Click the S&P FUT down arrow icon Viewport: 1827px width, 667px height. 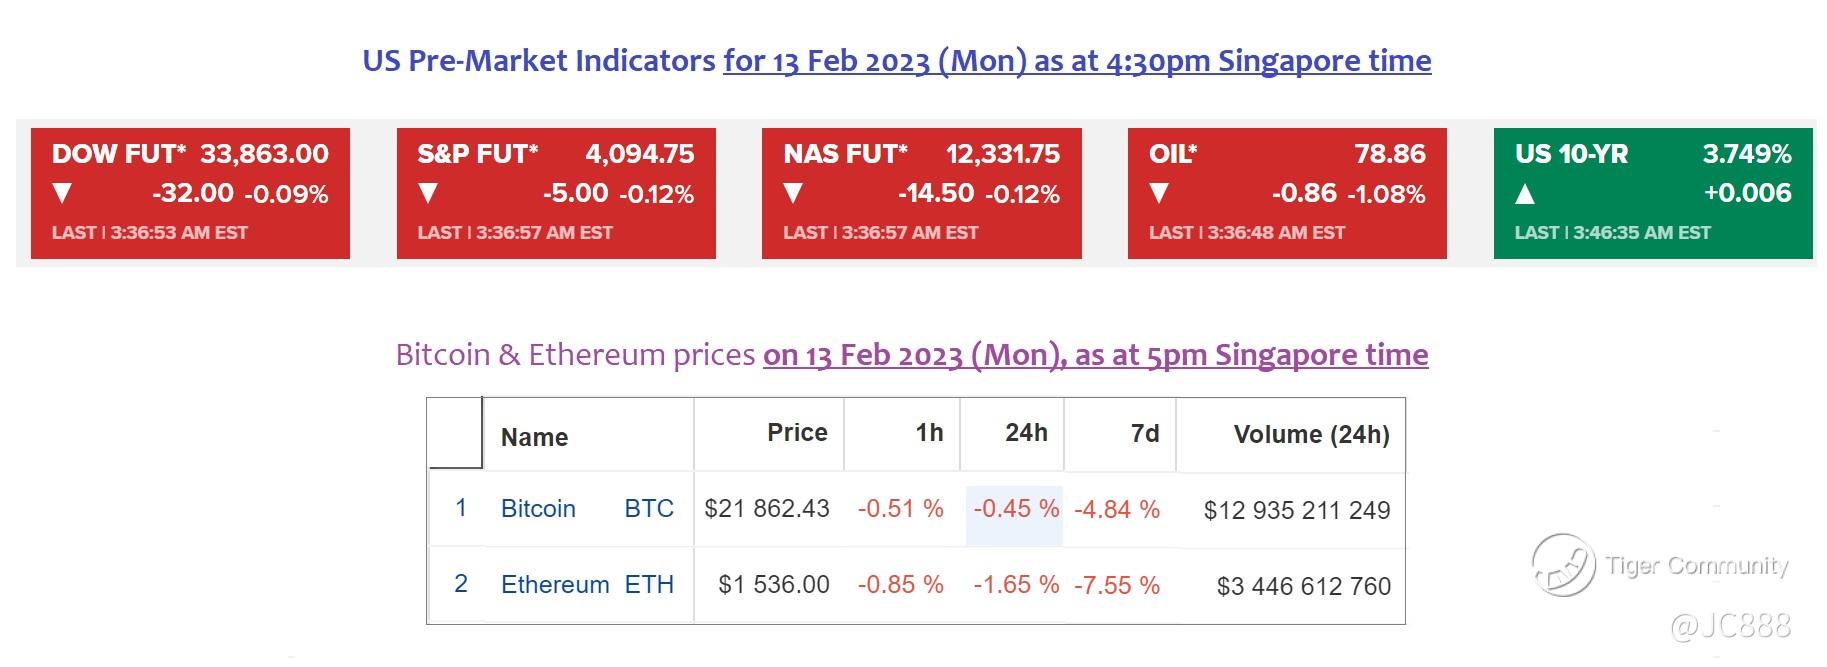click(428, 193)
